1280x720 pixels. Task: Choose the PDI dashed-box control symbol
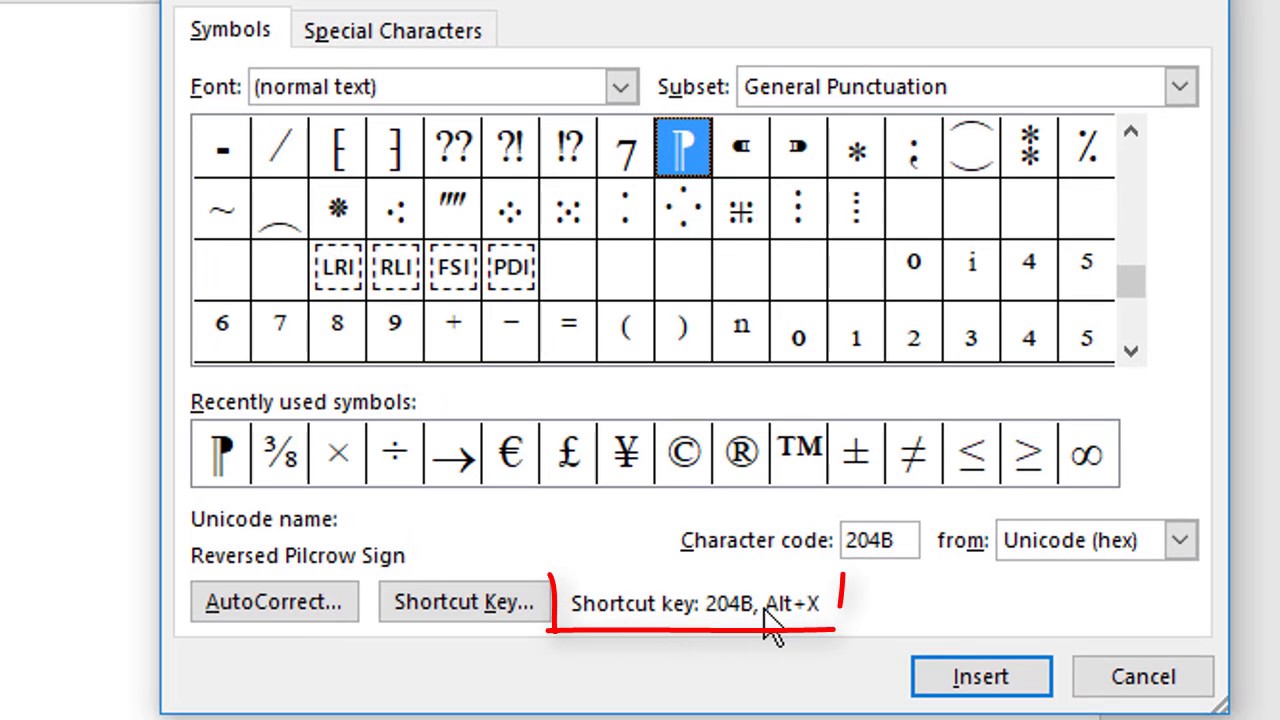tap(510, 268)
